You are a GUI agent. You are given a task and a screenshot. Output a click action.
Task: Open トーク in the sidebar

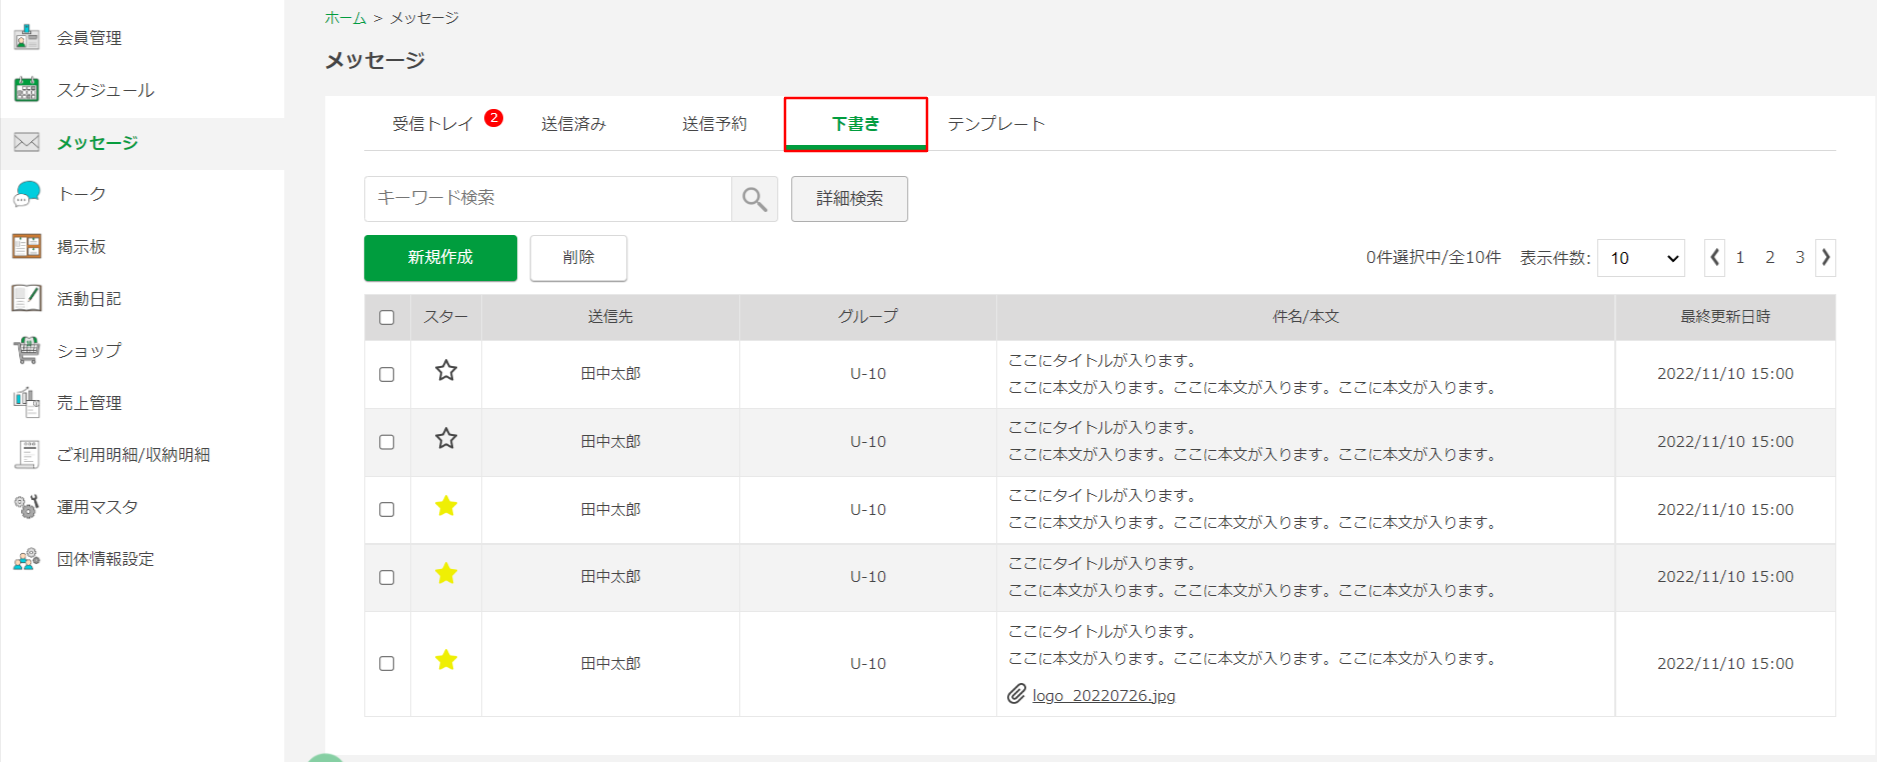click(x=82, y=194)
